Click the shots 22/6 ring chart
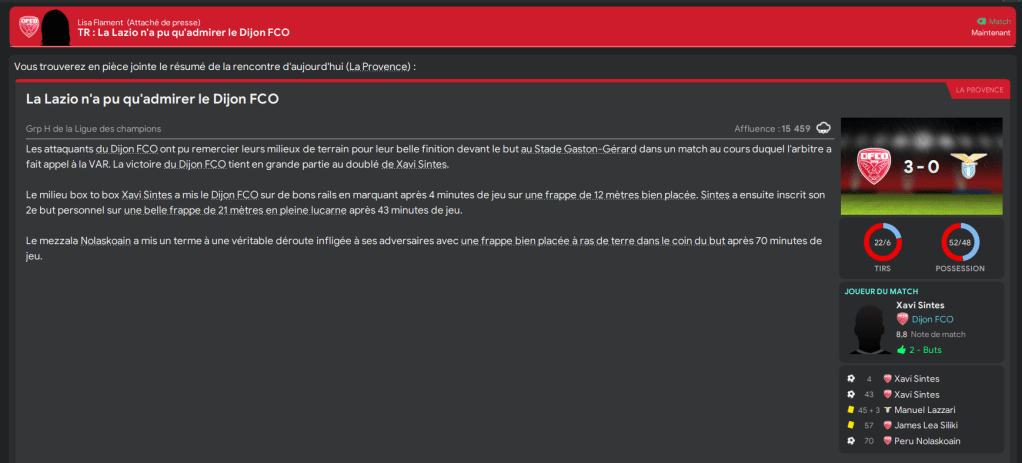The image size is (1022, 463). pyautogui.click(x=881, y=243)
